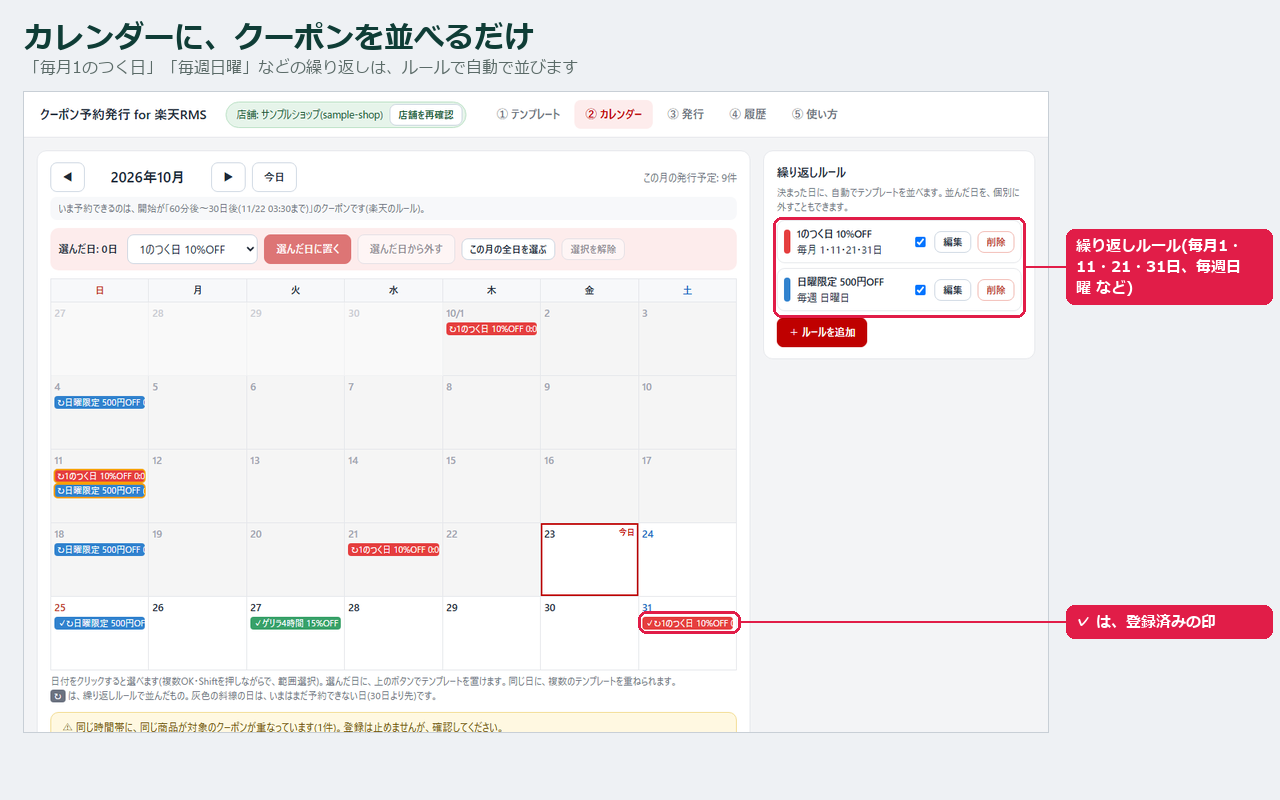Select today's date cell, the 23rd
1280x800 pixels.
589,559
